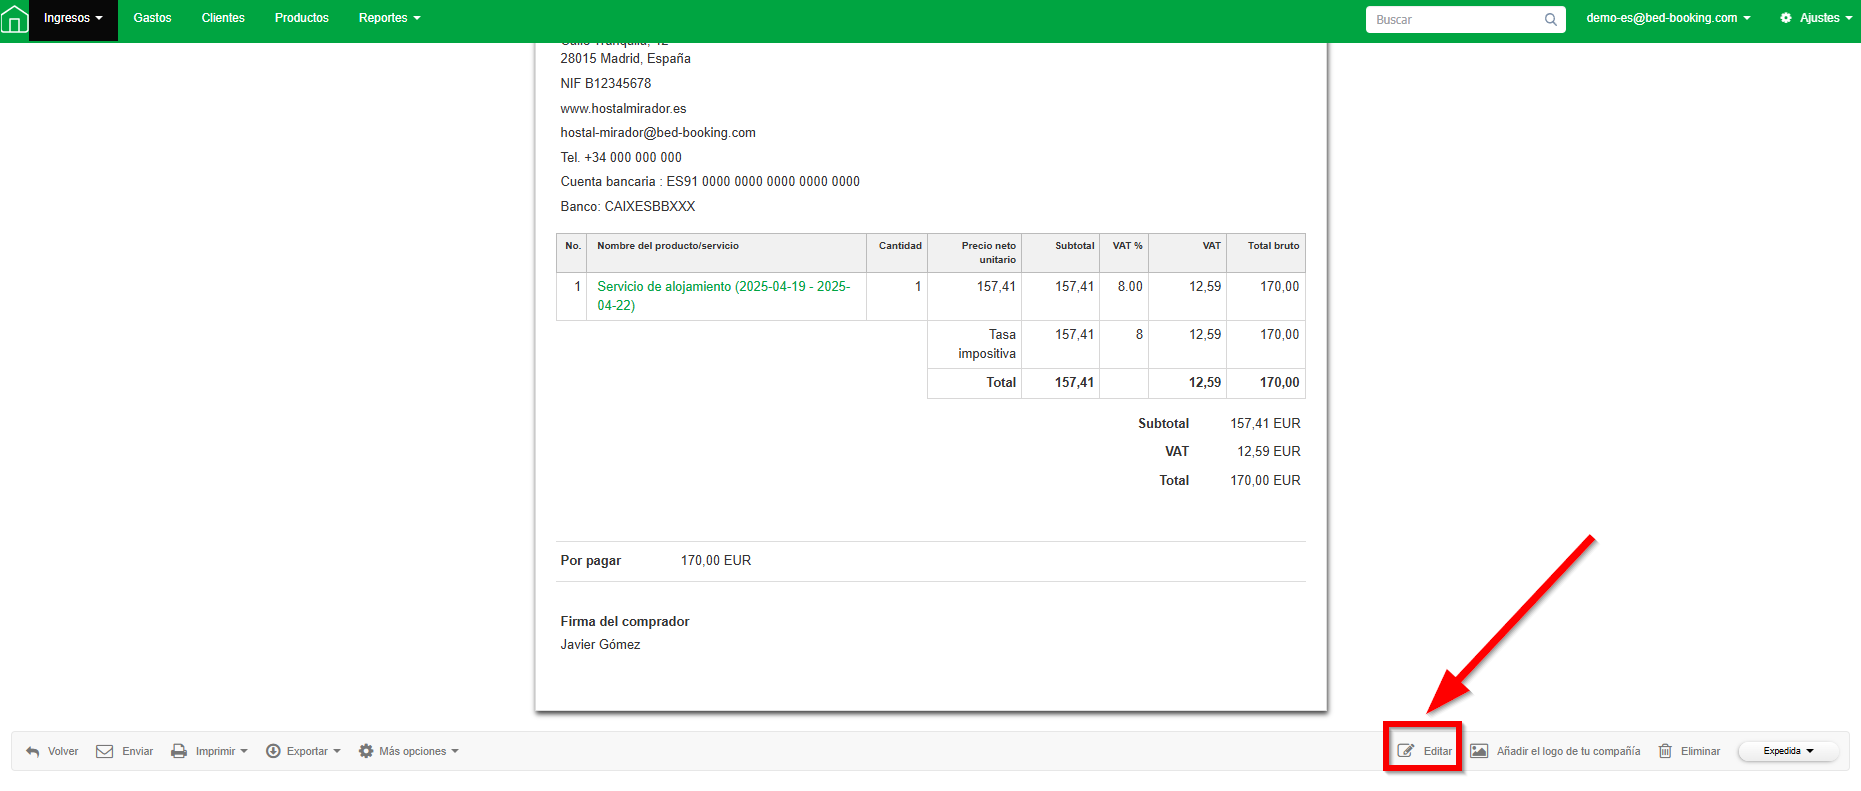1861x791 pixels.
Task: Click the Enviar envelope icon
Action: click(104, 751)
